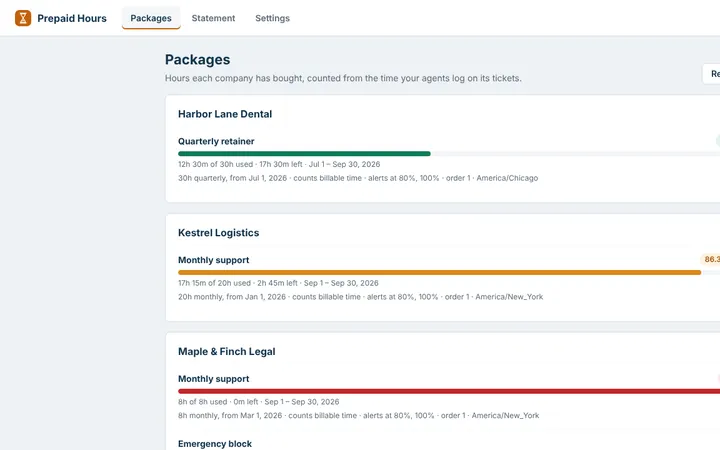The image size is (720, 450).
Task: Click the Maple & Finch Legal company name
Action: (x=227, y=352)
